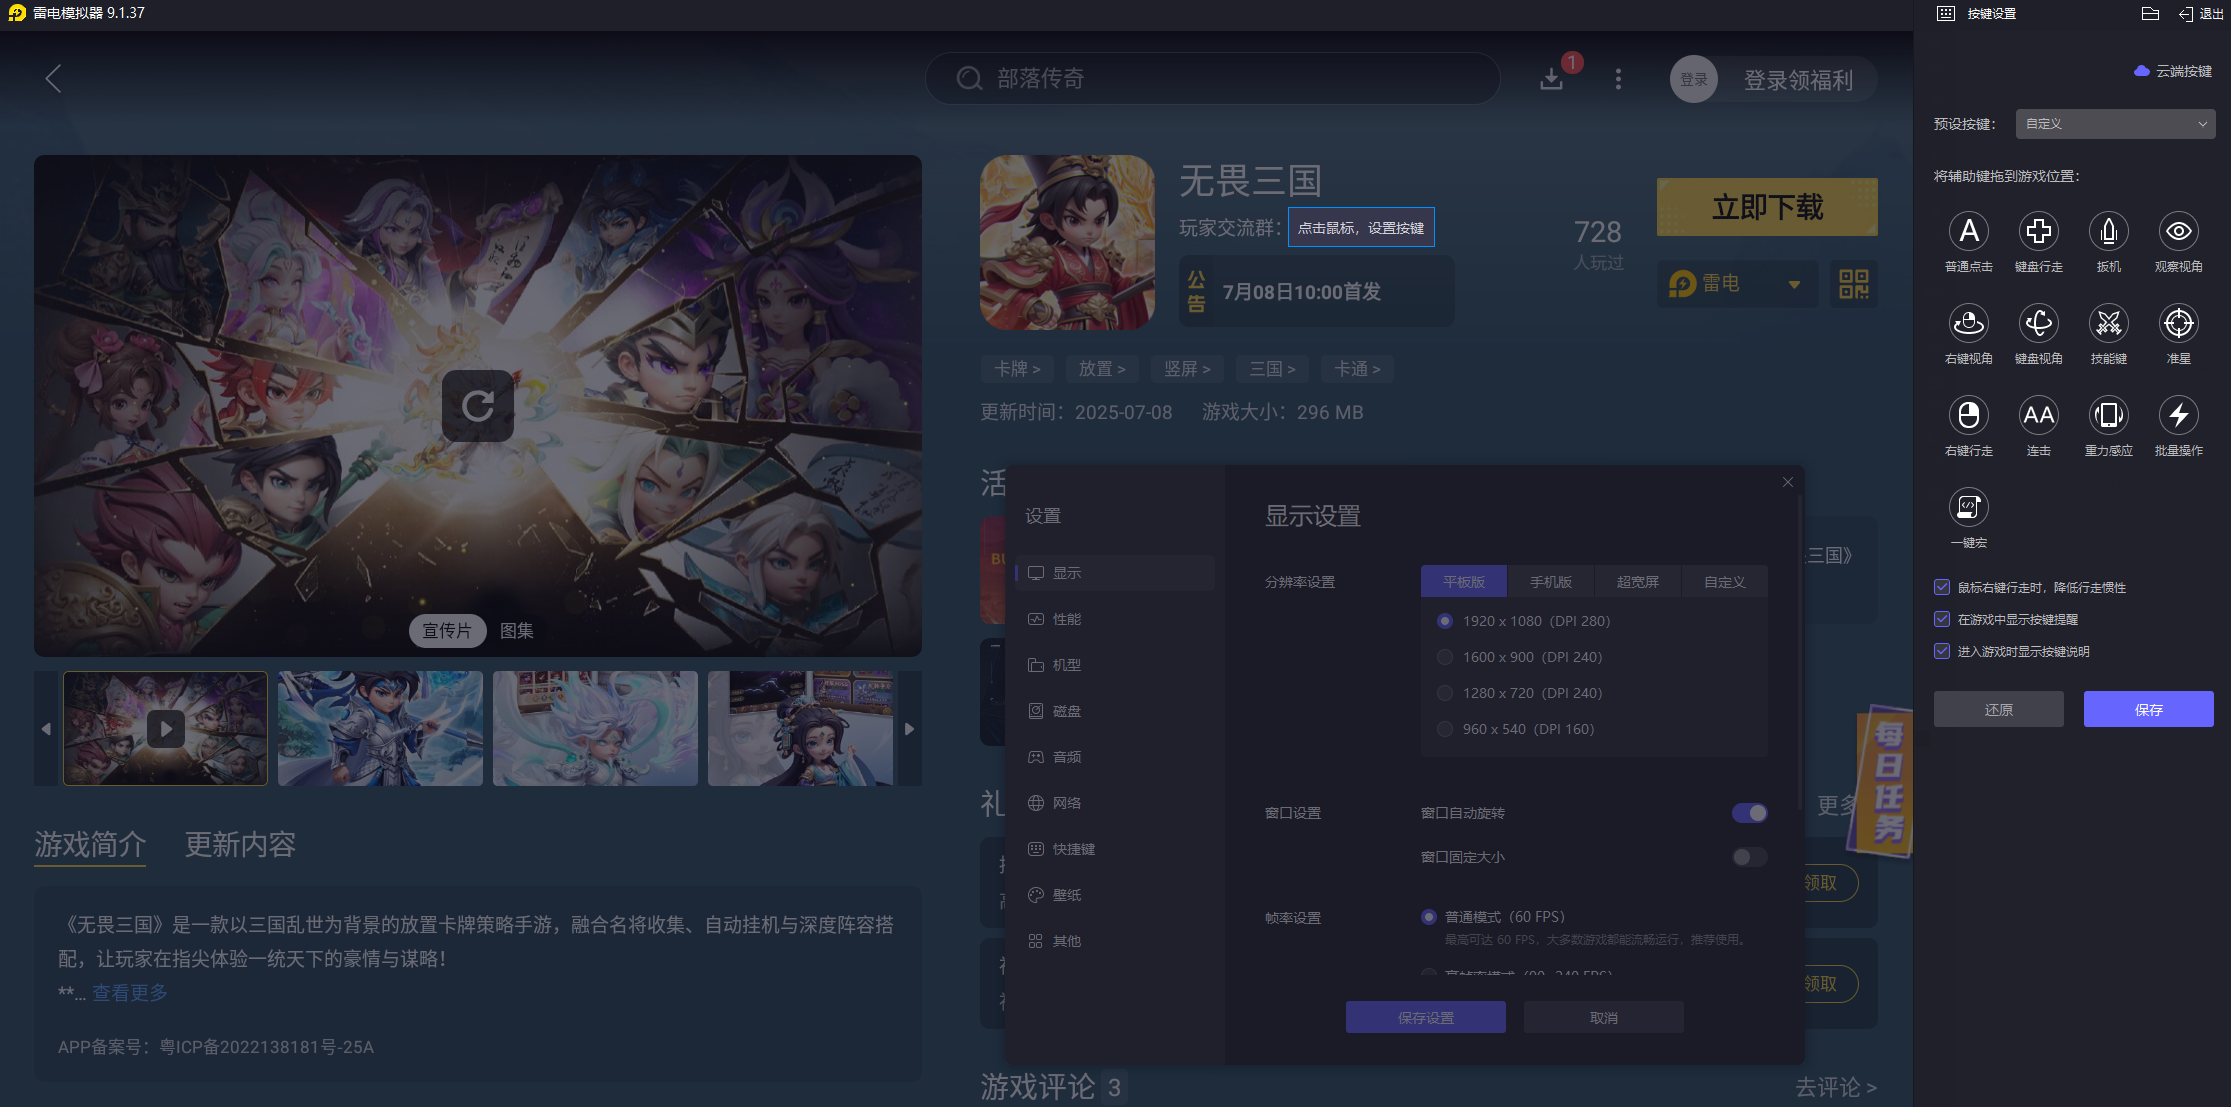Click 取消 button in settings
This screenshot has height=1107, width=2231.
pos(1603,1017)
